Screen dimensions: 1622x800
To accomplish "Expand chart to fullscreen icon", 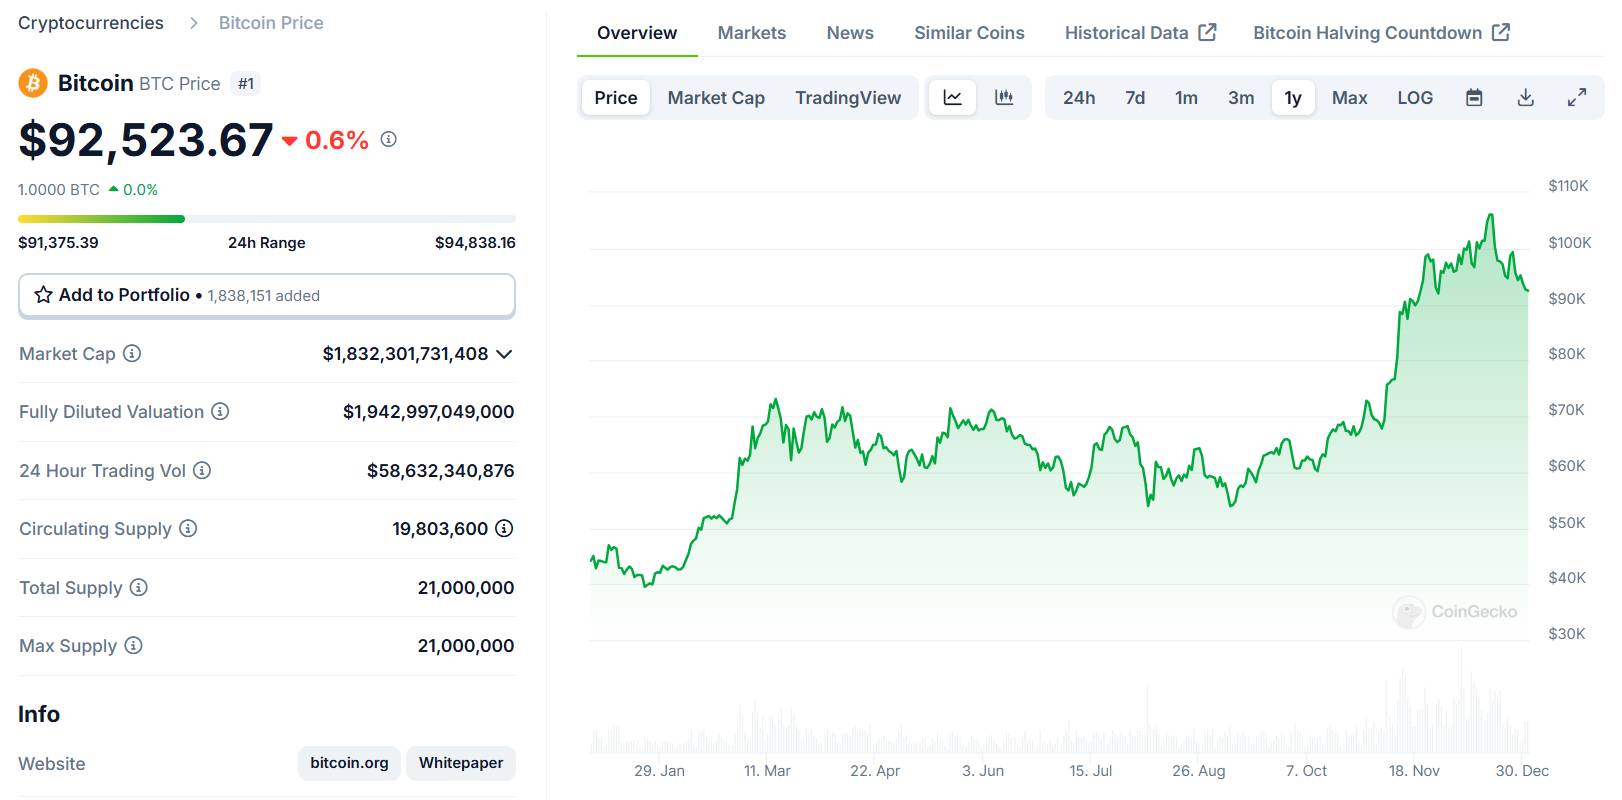I will pyautogui.click(x=1577, y=98).
